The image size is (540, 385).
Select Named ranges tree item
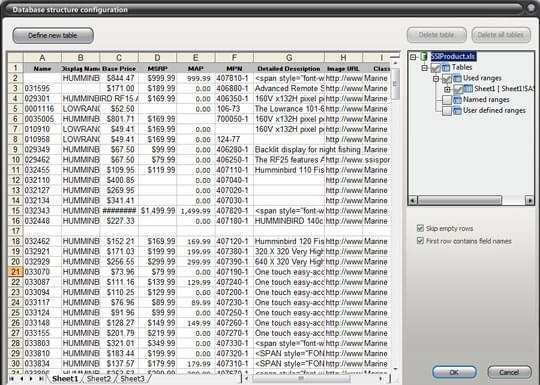point(486,100)
